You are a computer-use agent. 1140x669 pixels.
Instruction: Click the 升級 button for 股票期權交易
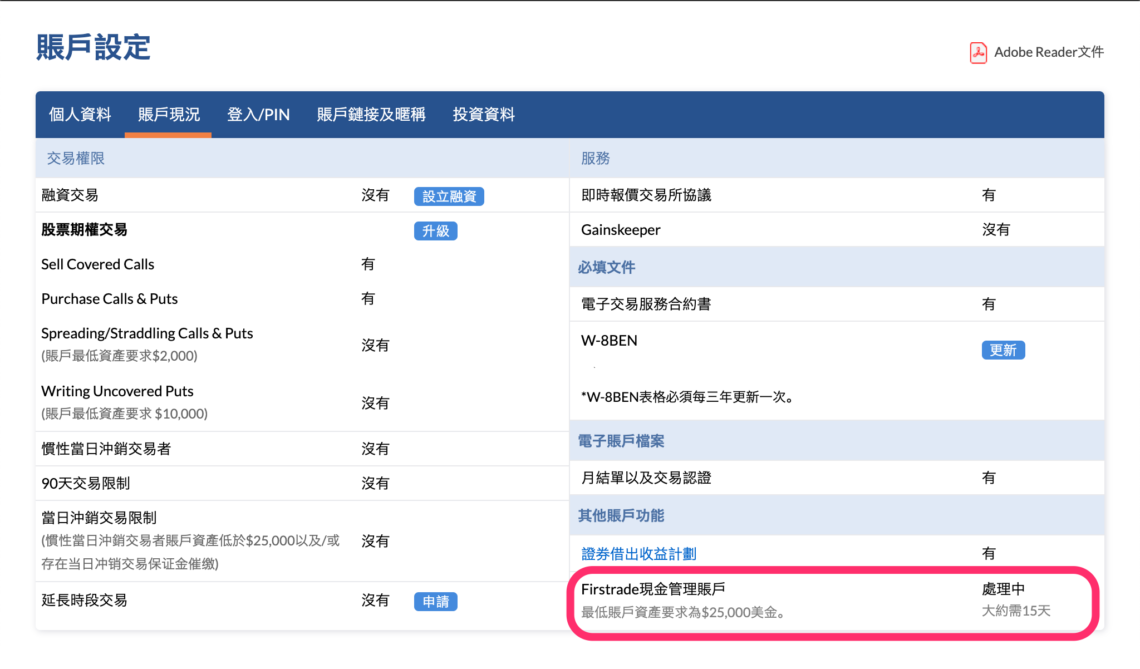click(x=435, y=230)
